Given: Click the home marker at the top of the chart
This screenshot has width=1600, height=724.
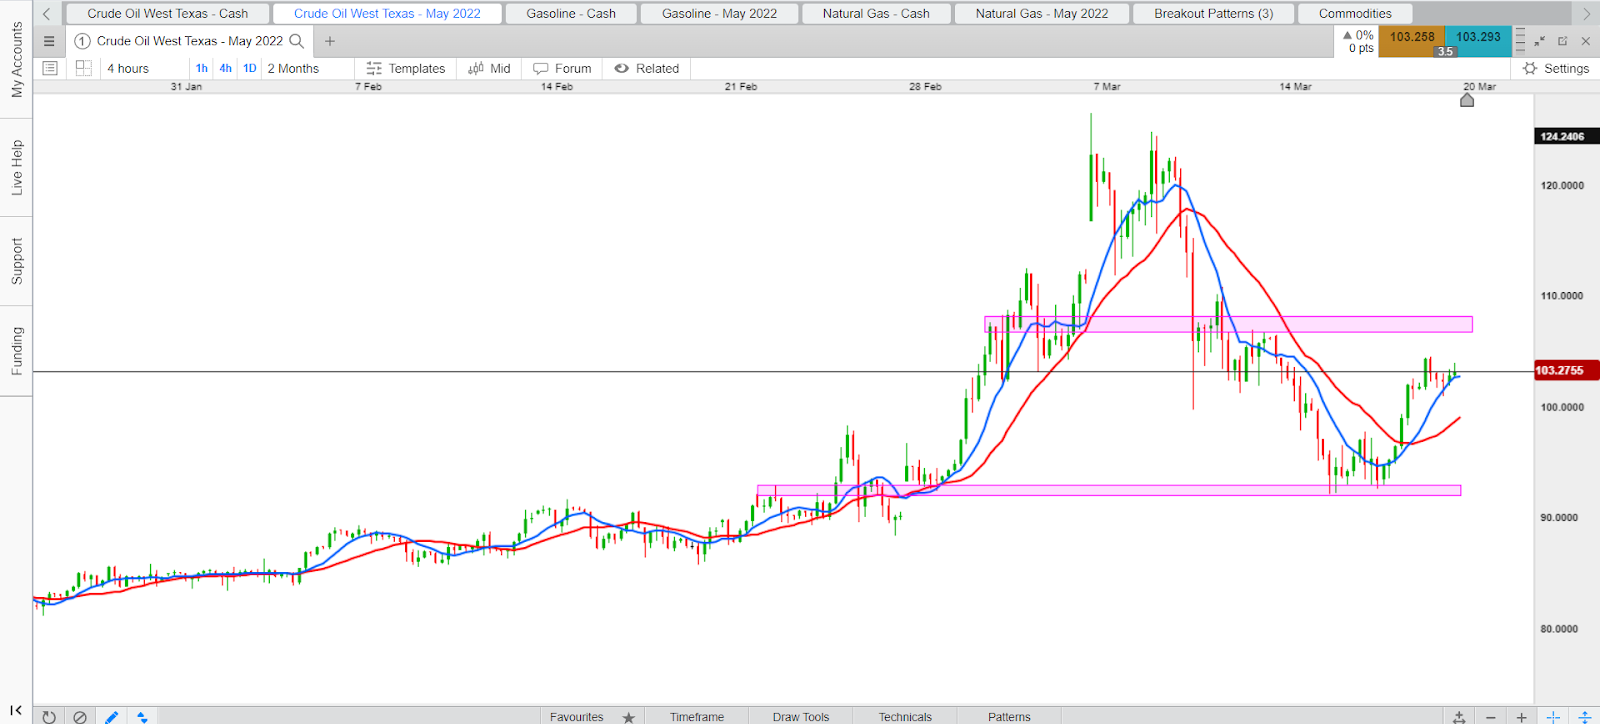Looking at the screenshot, I should point(1467,99).
